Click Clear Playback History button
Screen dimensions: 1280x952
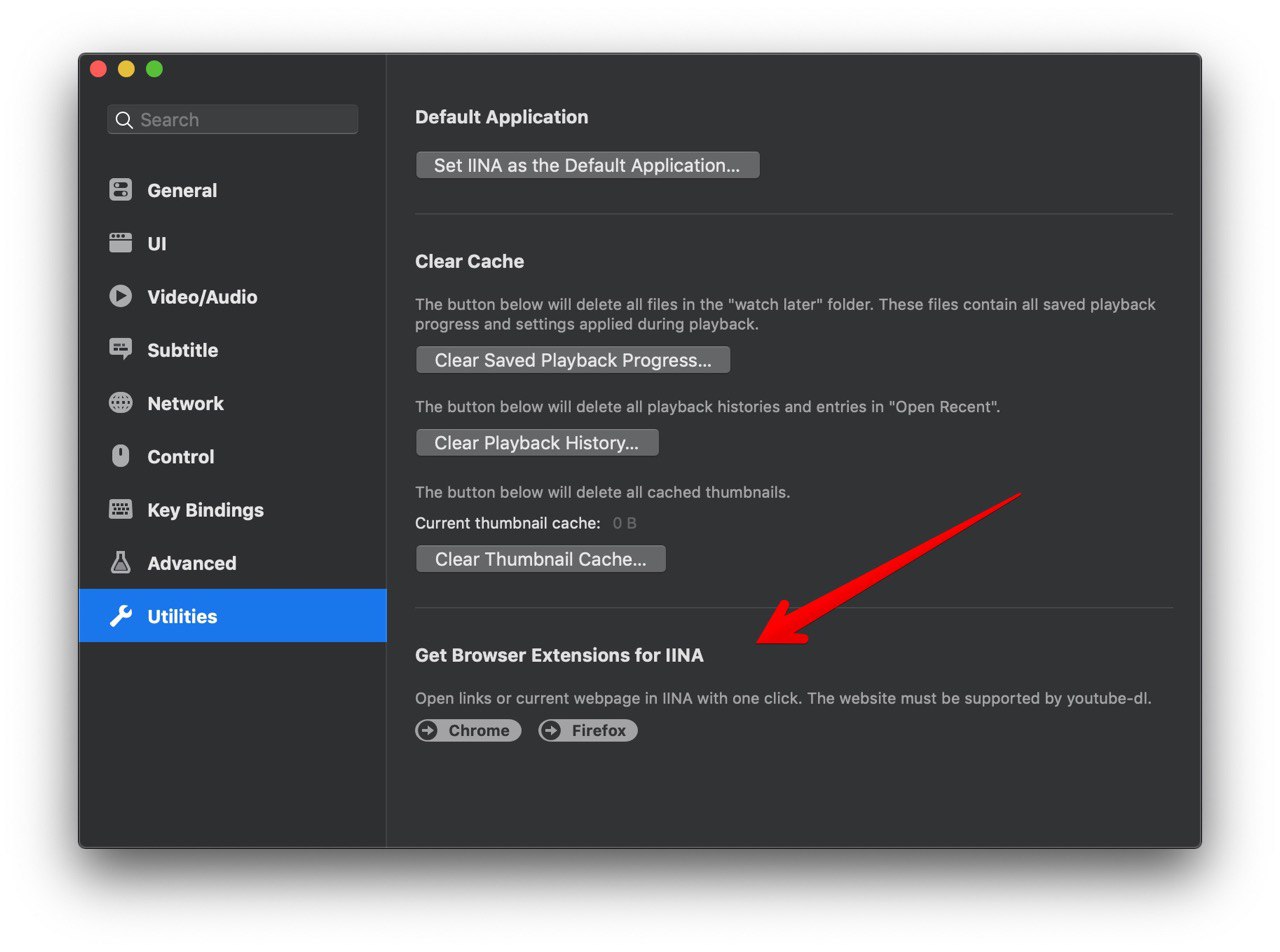537,443
